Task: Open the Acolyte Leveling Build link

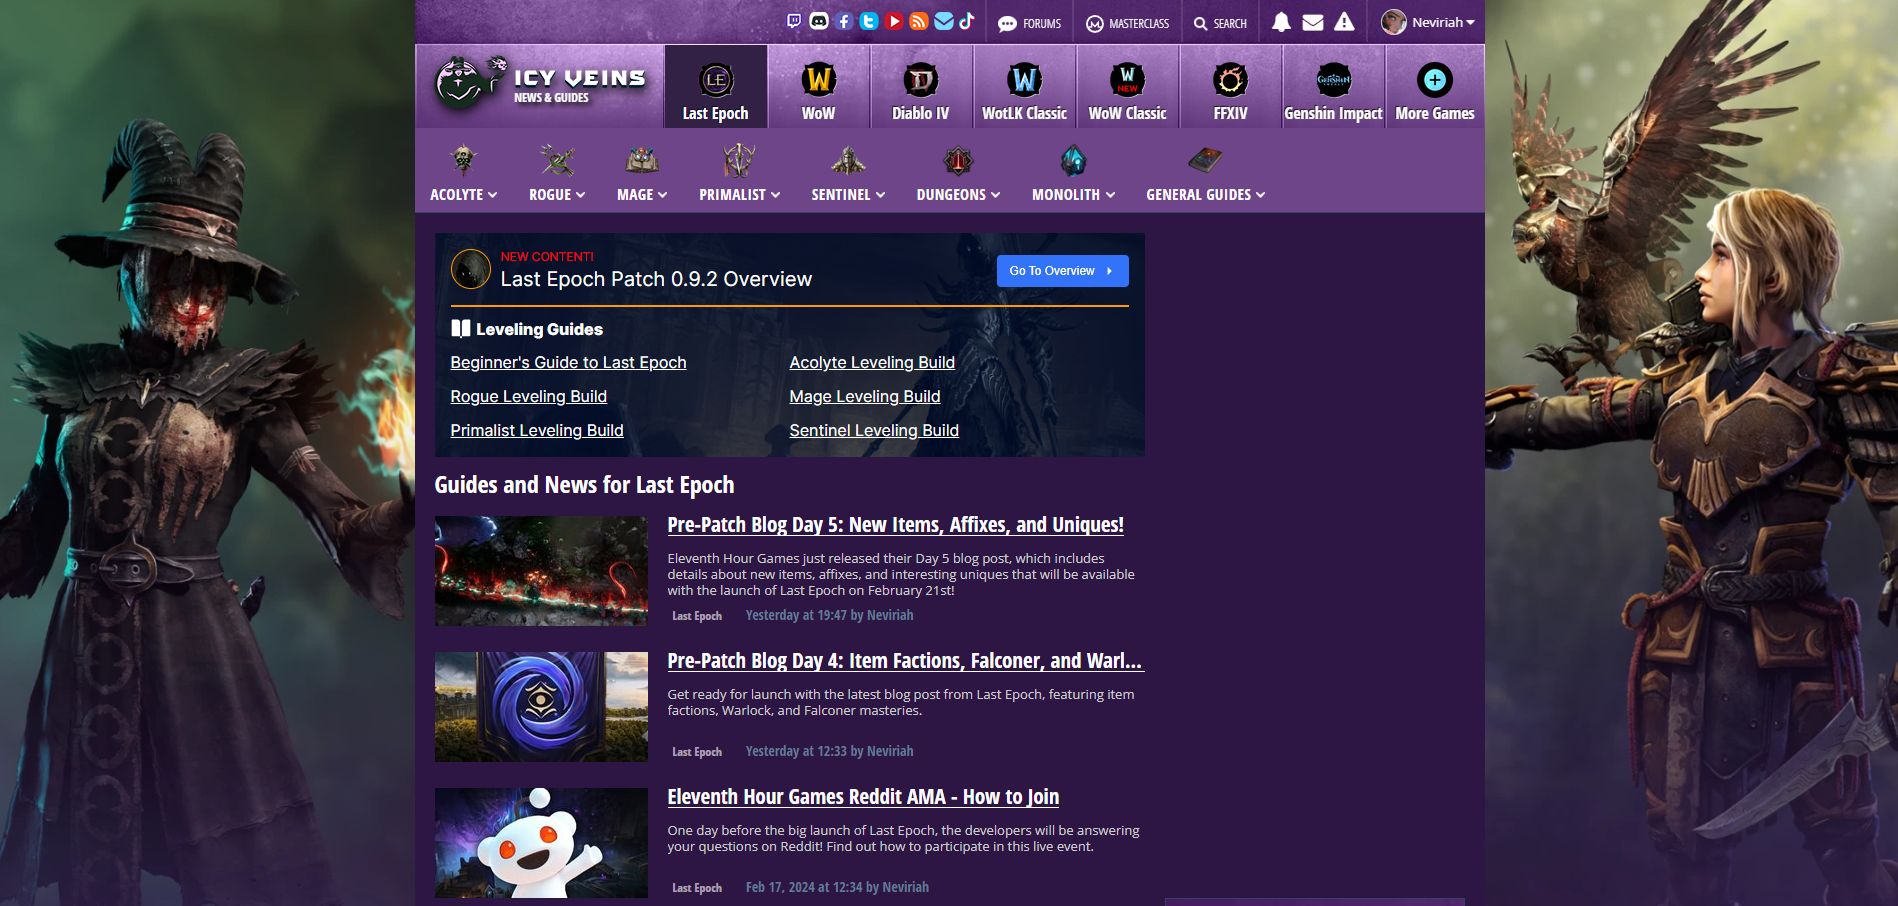Action: (x=872, y=363)
